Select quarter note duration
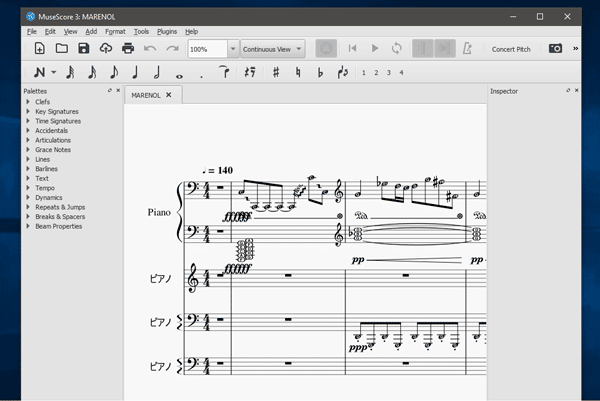The height and width of the screenshot is (401, 600). (x=135, y=72)
